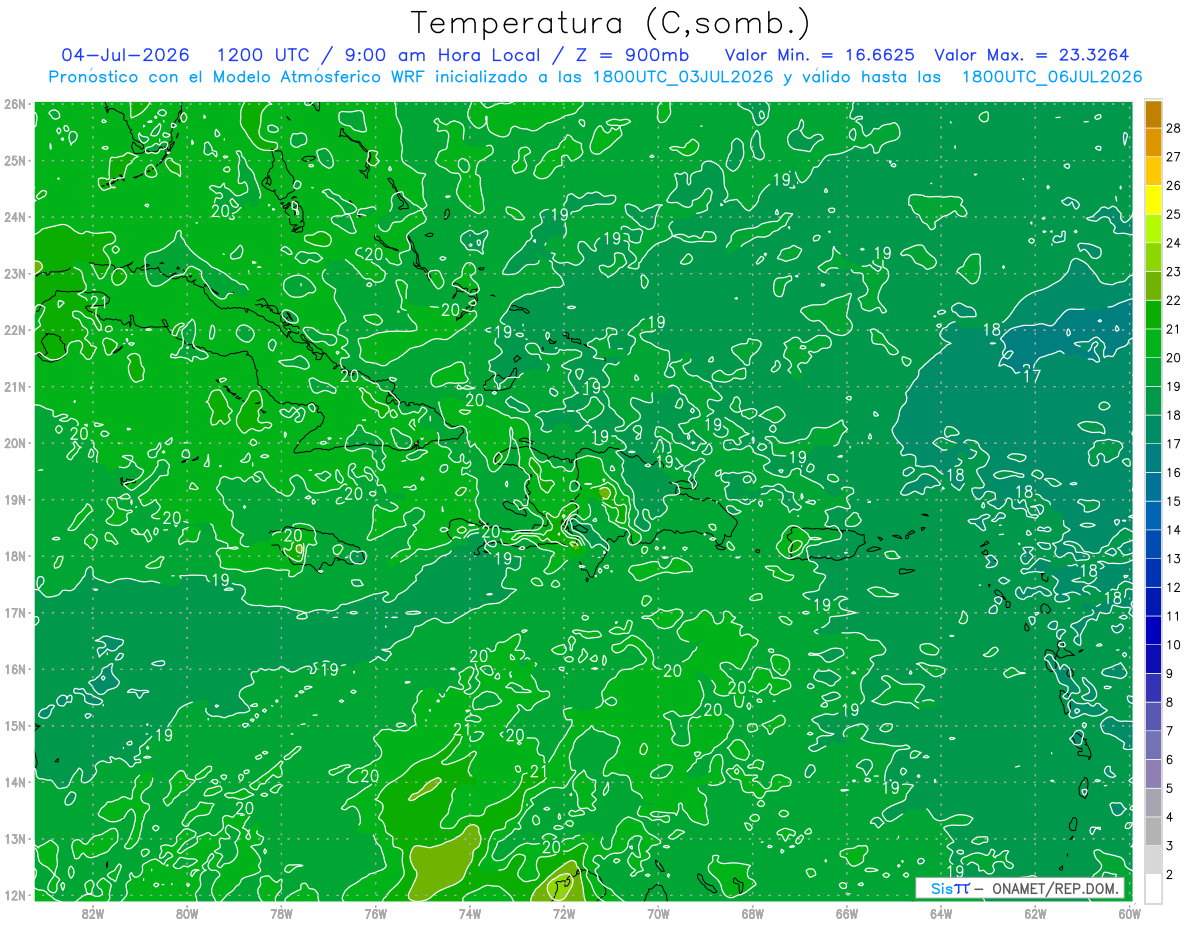The image size is (1200, 927).
Task: Click the 82W longitude axis label
Action: [x=92, y=912]
